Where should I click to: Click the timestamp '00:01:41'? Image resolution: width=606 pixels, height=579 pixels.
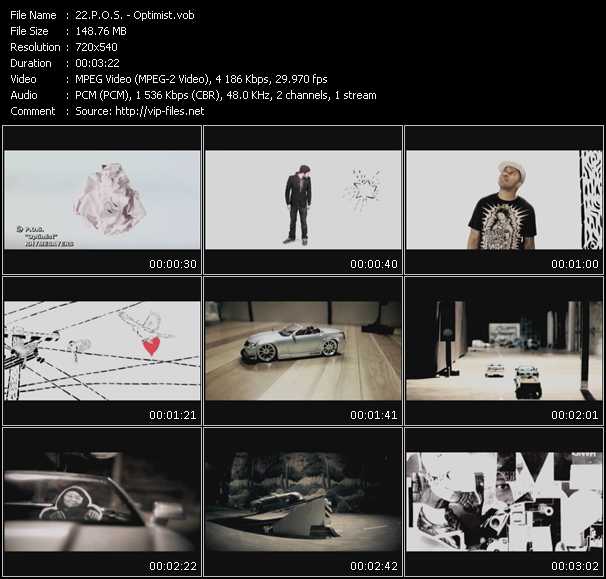point(374,415)
